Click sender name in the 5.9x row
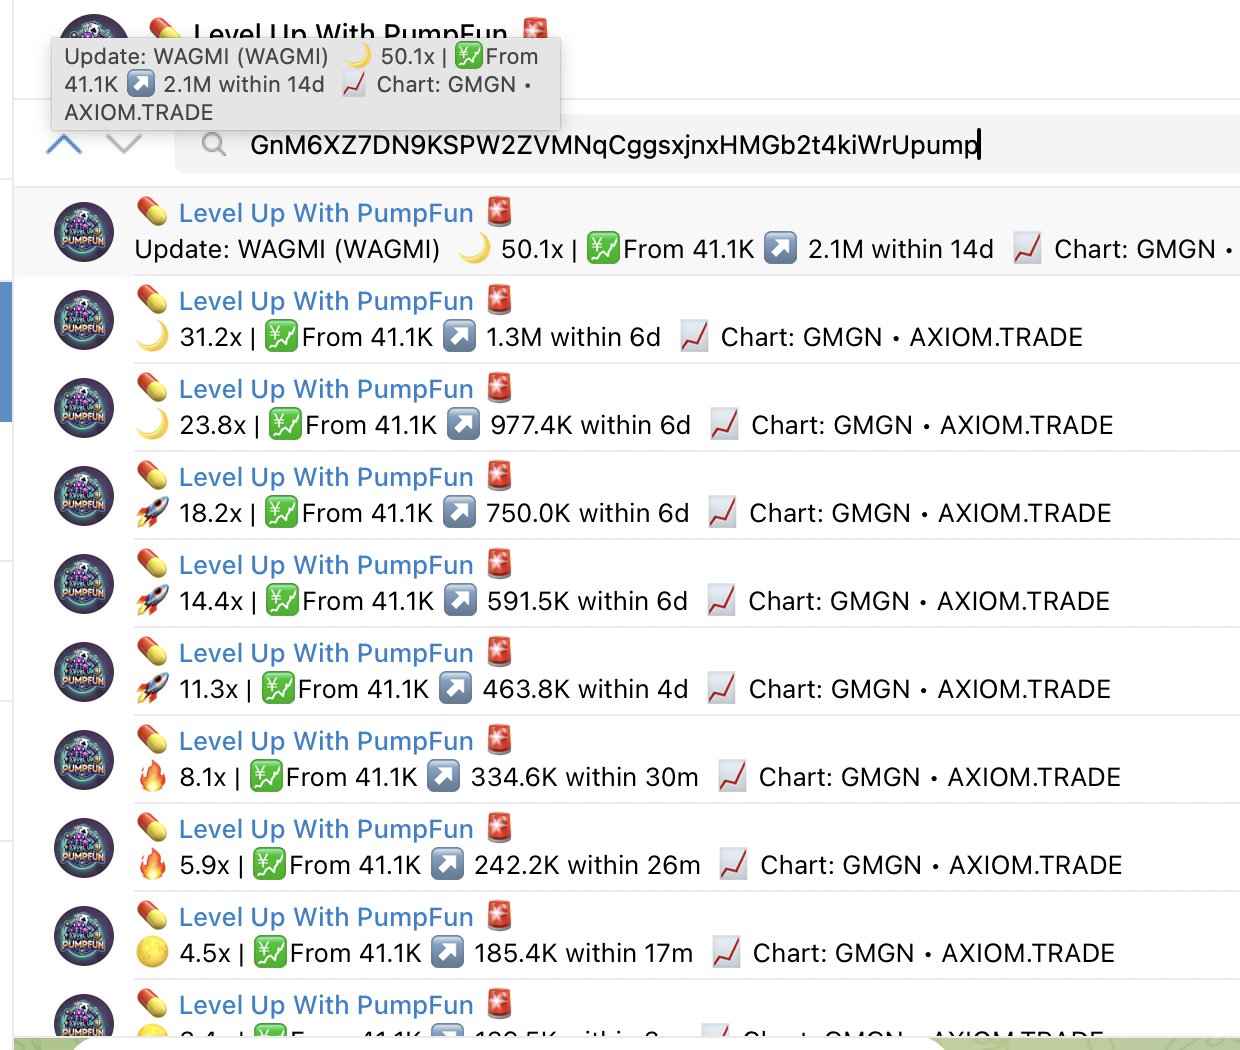The height and width of the screenshot is (1050, 1240). (x=326, y=829)
